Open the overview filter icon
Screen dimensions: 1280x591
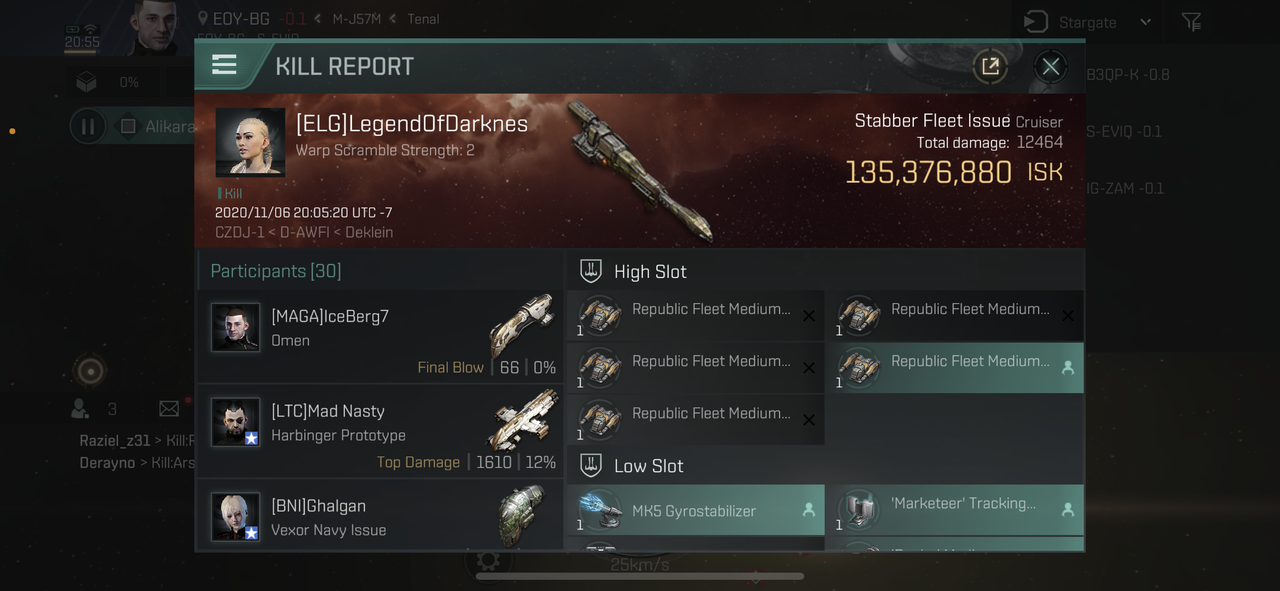pyautogui.click(x=1191, y=22)
